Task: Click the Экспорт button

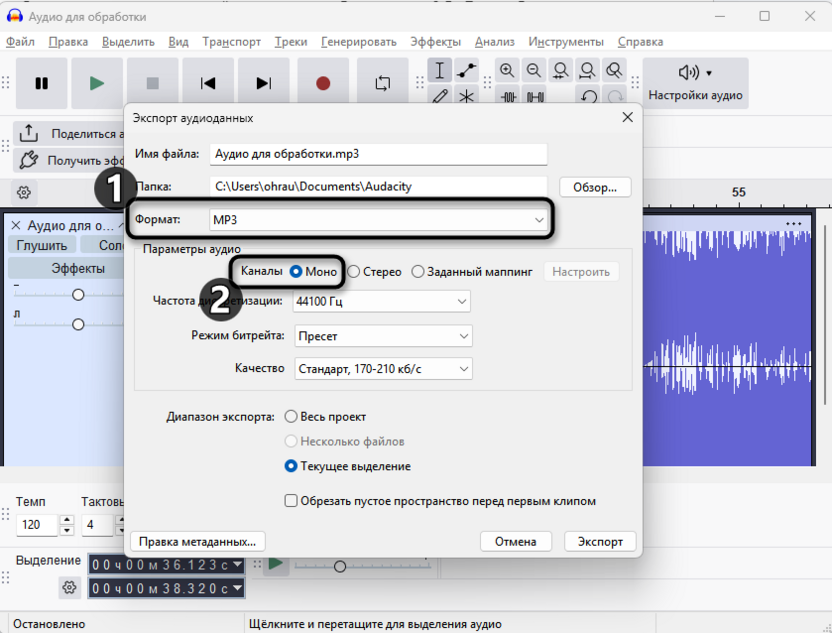Action: (599, 541)
